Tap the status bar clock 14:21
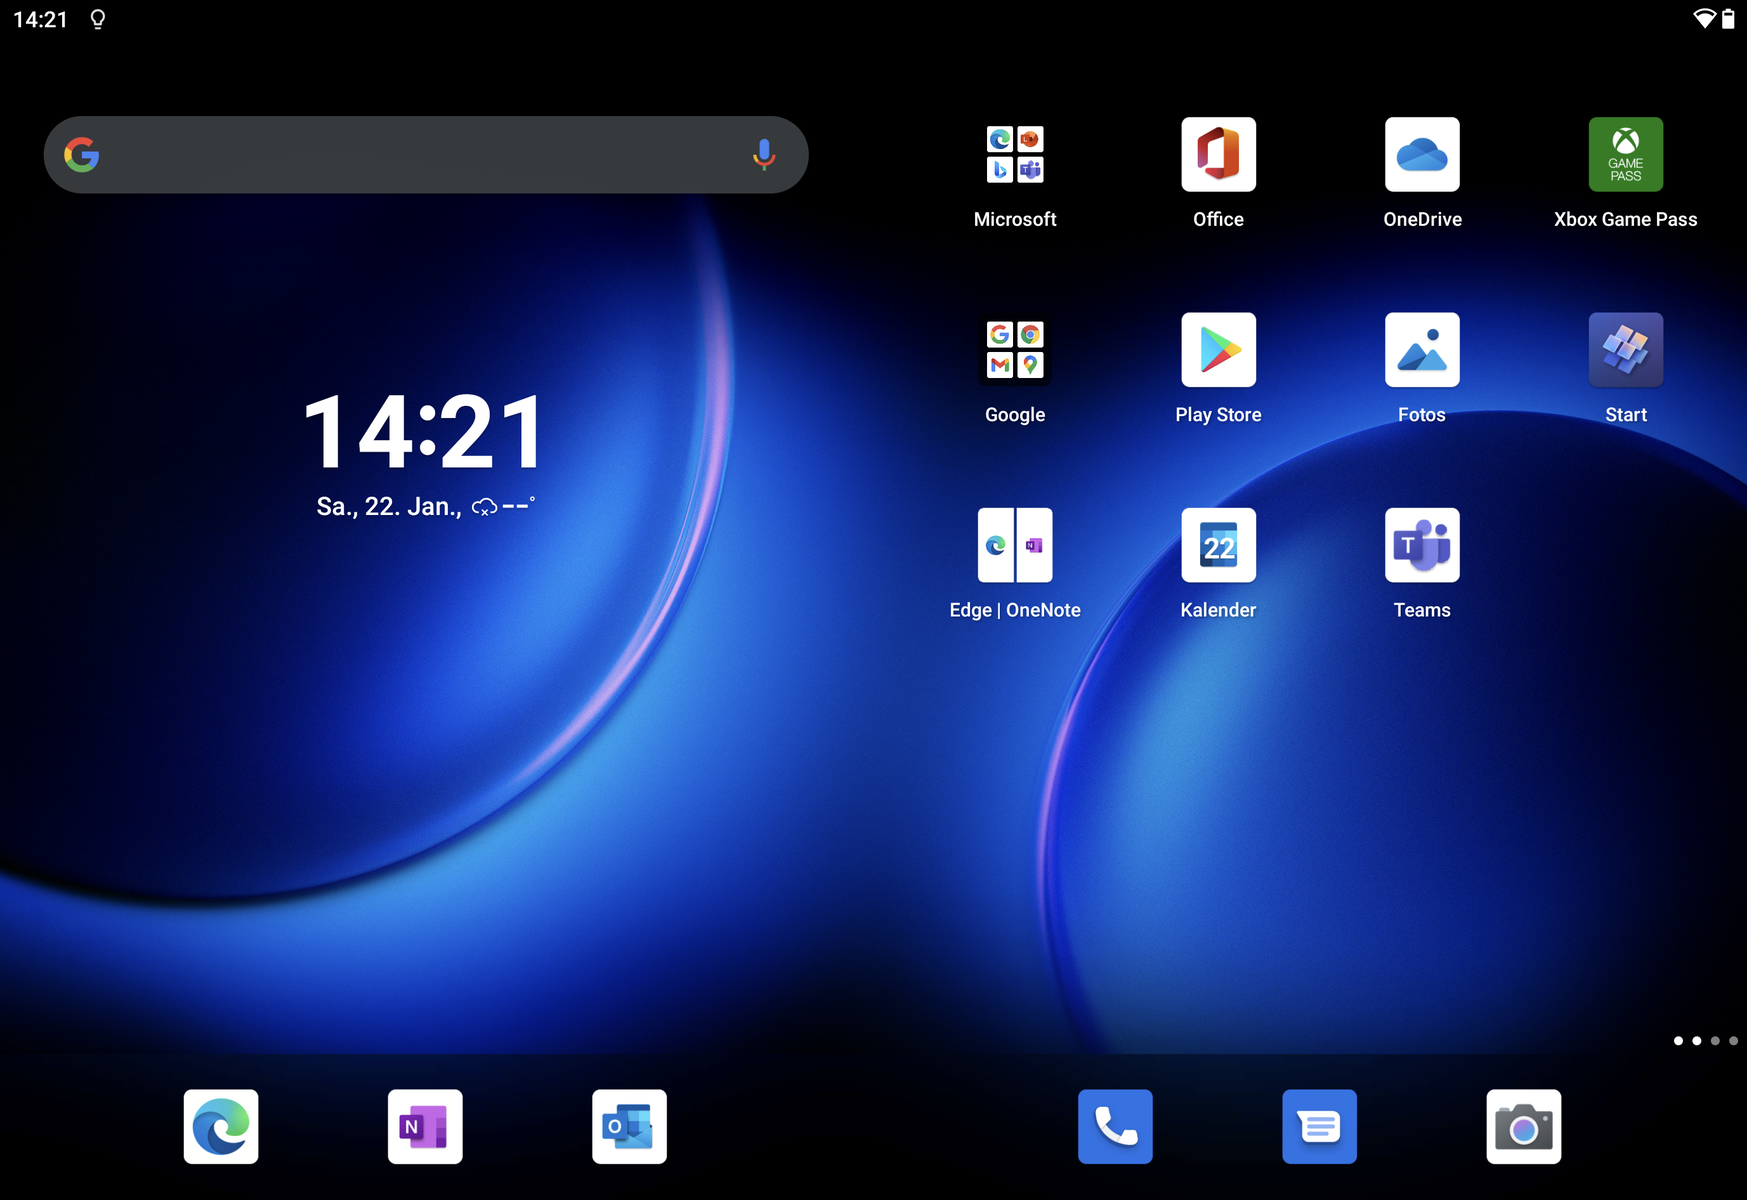Image resolution: width=1747 pixels, height=1200 pixels. coord(40,19)
